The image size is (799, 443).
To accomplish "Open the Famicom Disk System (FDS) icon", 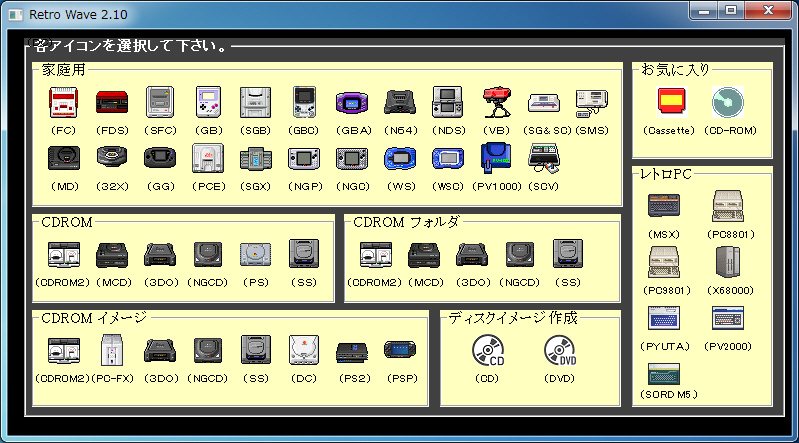I will pyautogui.click(x=112, y=102).
